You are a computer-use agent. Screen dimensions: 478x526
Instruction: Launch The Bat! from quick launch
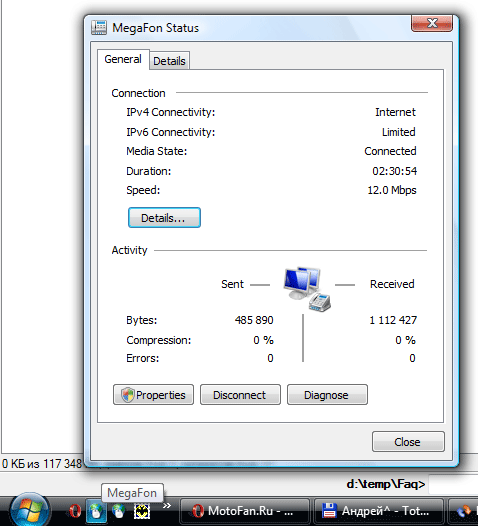point(142,512)
